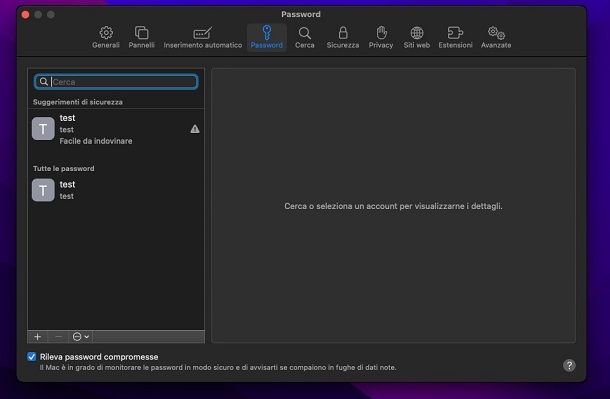Click T avatar under Suggerimenti di sicurezza
610x399 pixels.
tap(43, 129)
